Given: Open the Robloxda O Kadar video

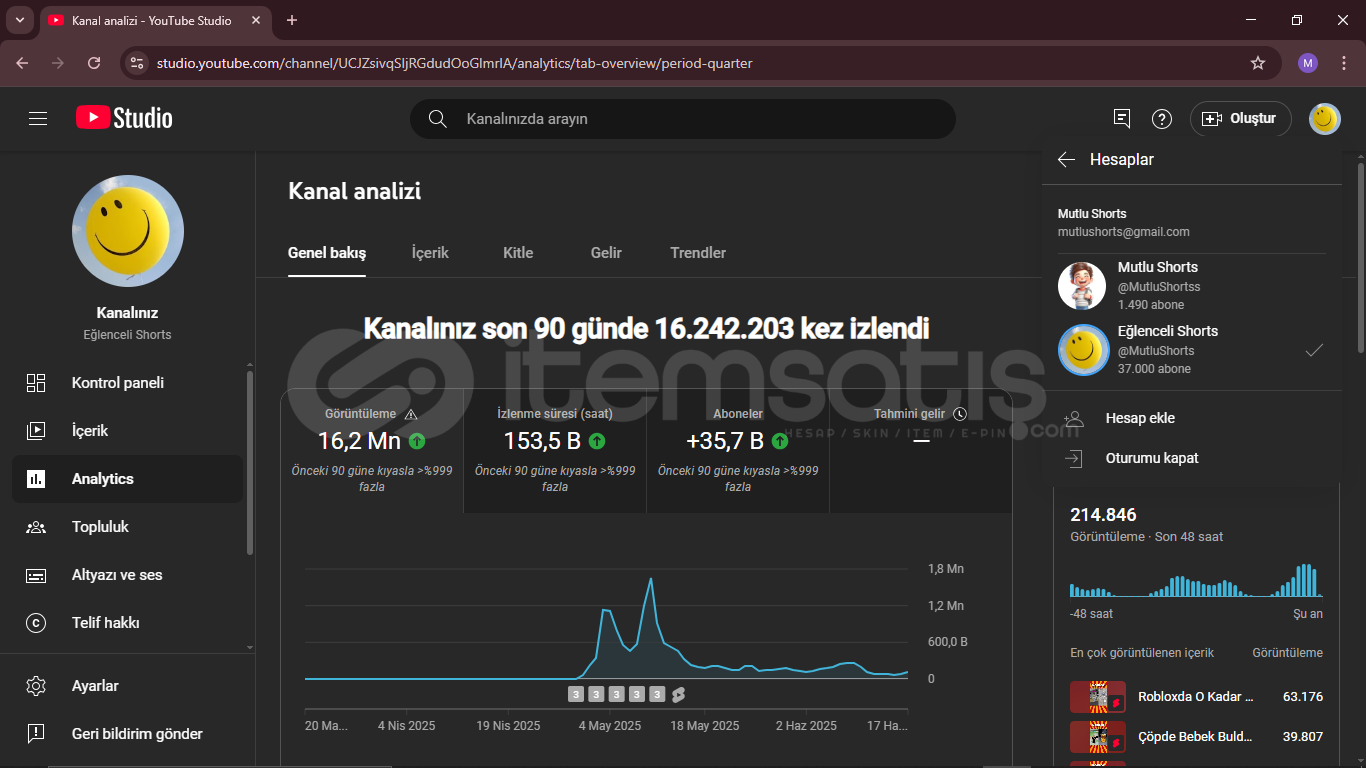Looking at the screenshot, I should point(1196,697).
